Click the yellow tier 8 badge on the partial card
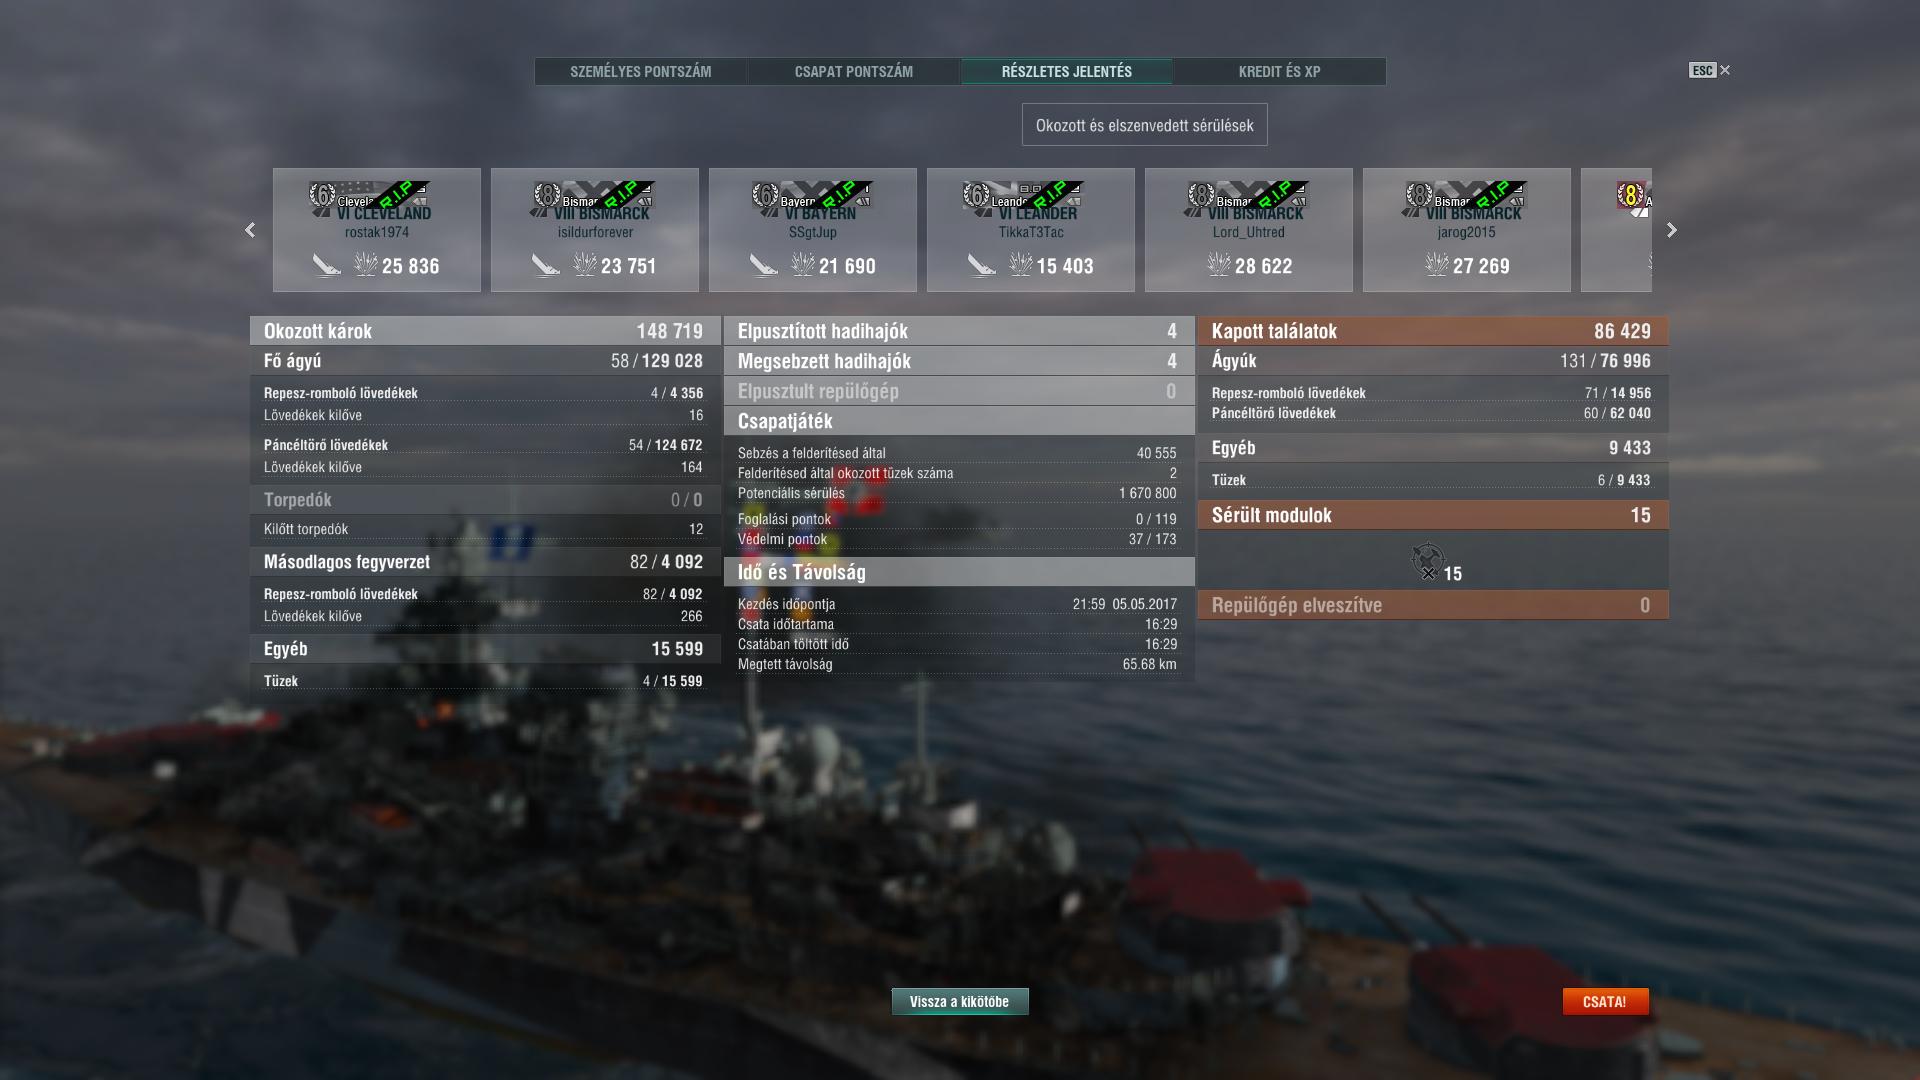Screen dimensions: 1920x1080 pos(1631,195)
